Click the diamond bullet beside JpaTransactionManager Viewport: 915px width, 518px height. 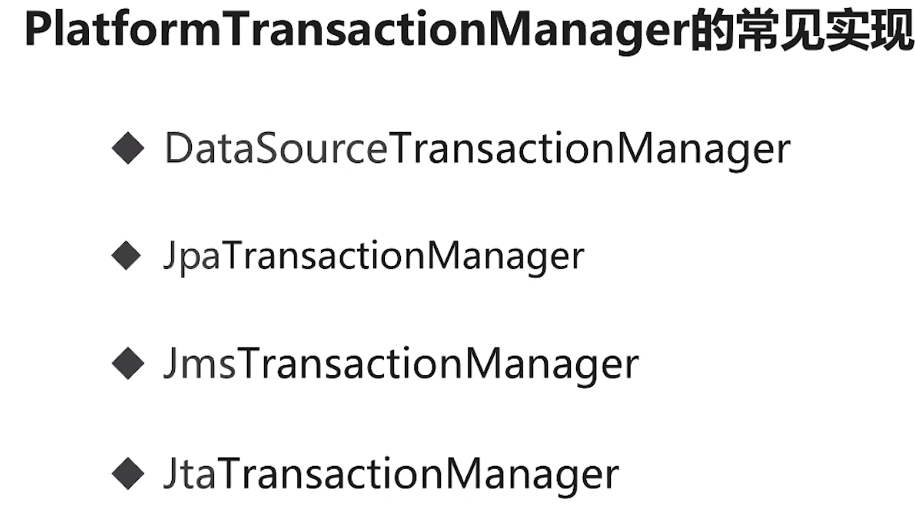pyautogui.click(x=129, y=257)
